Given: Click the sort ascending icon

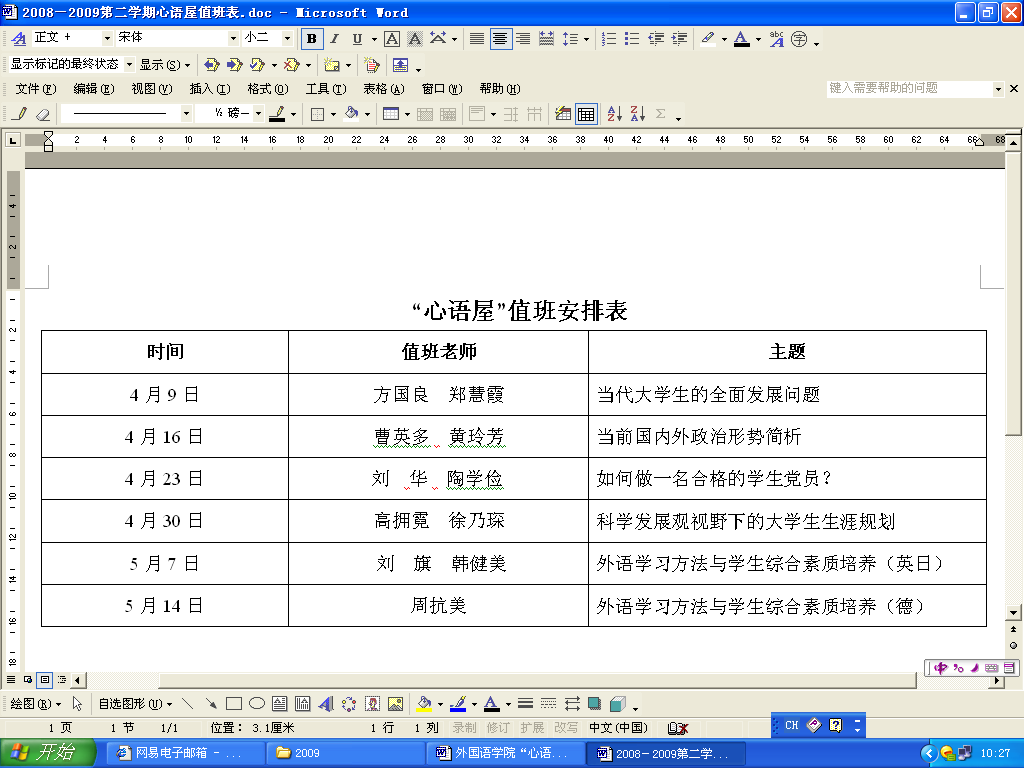Looking at the screenshot, I should (614, 114).
